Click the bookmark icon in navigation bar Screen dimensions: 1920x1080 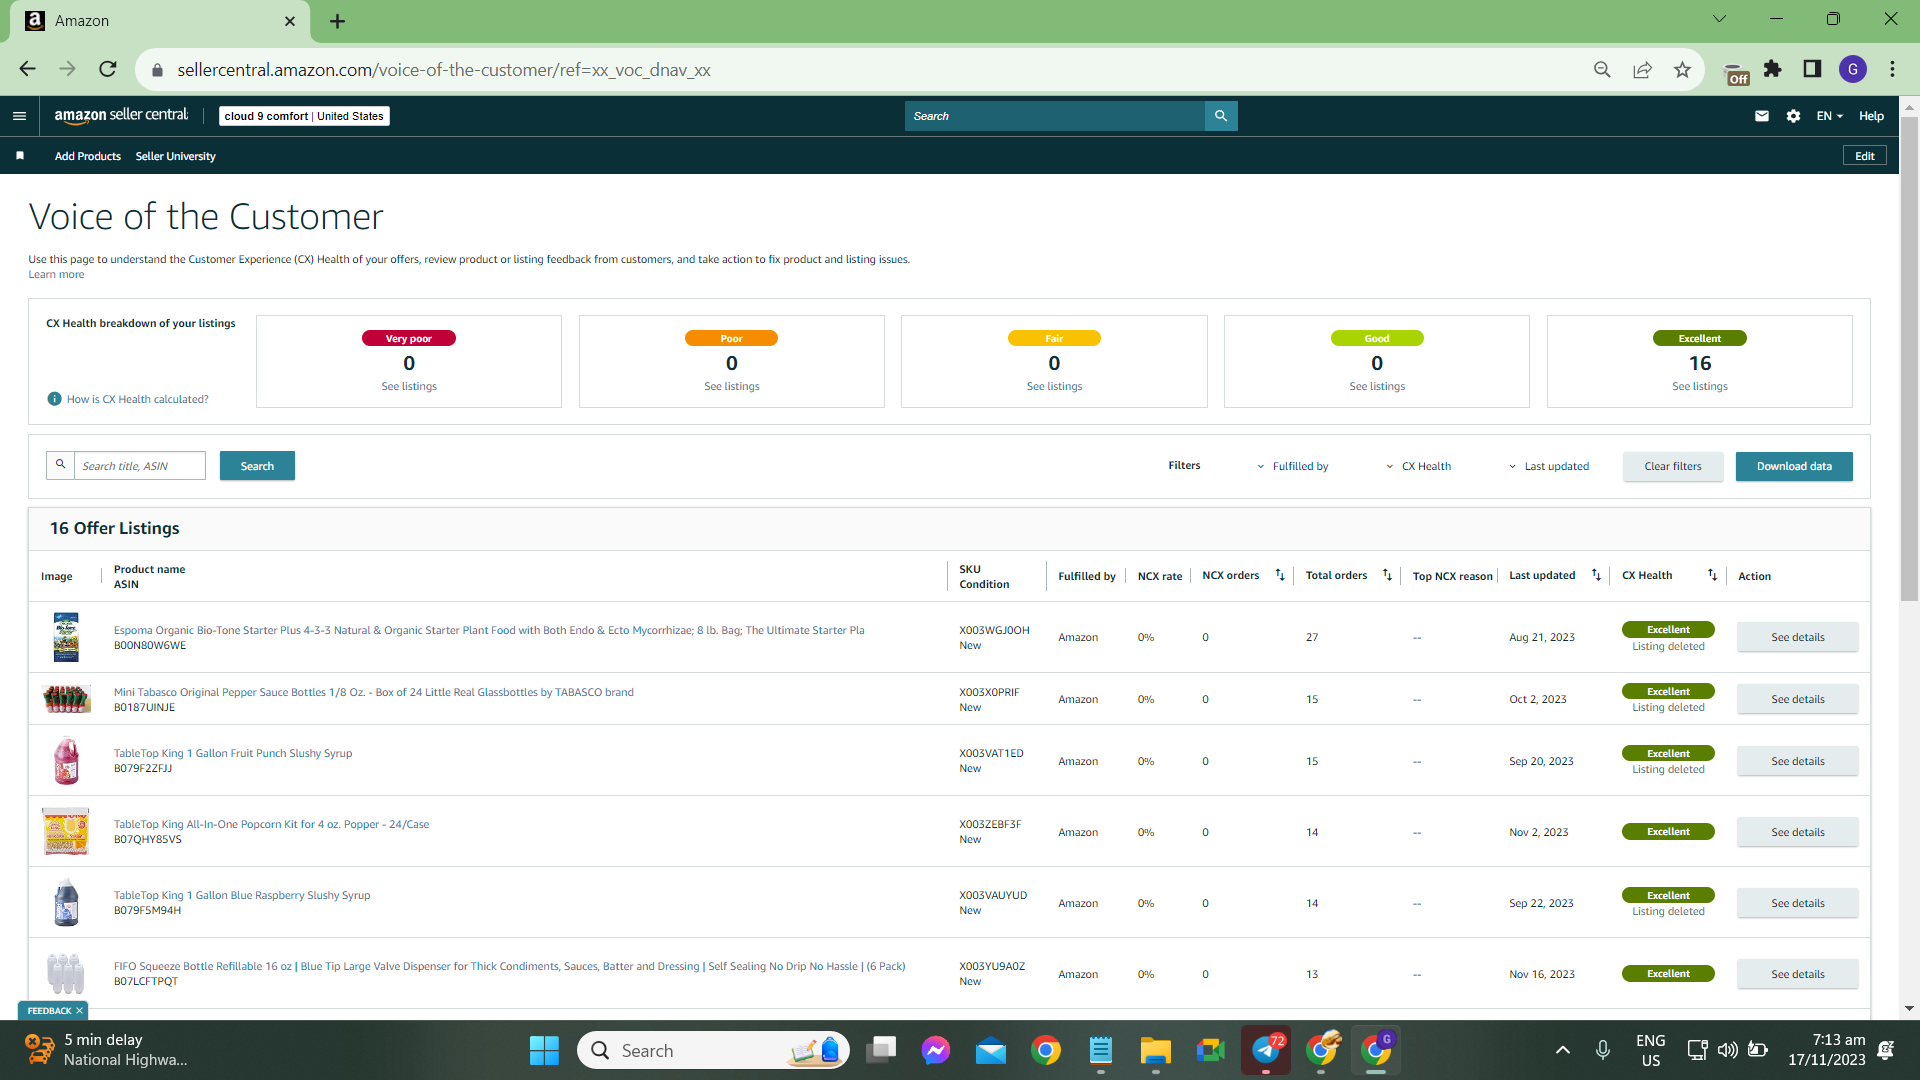click(x=20, y=156)
